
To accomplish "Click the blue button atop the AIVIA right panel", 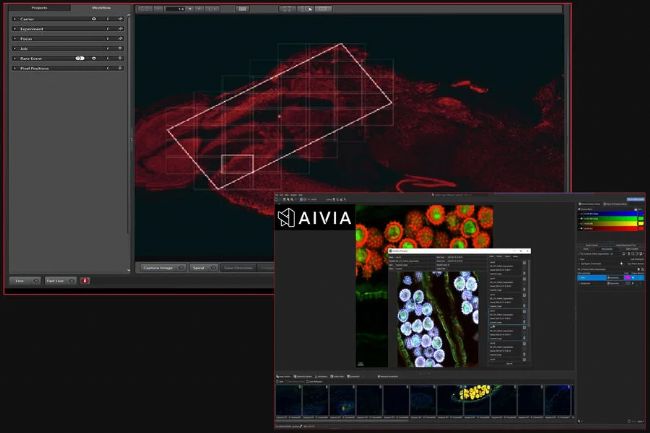I will pos(635,199).
